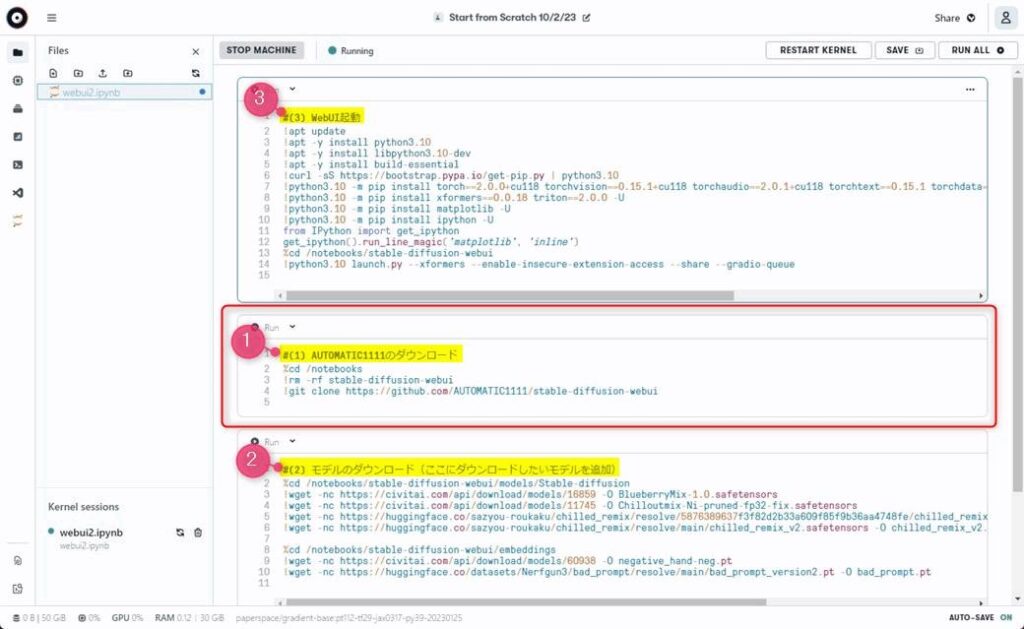The width and height of the screenshot is (1024, 629).
Task: Click the model download cell horizontal scrollbar
Action: pyautogui.click(x=526, y=602)
